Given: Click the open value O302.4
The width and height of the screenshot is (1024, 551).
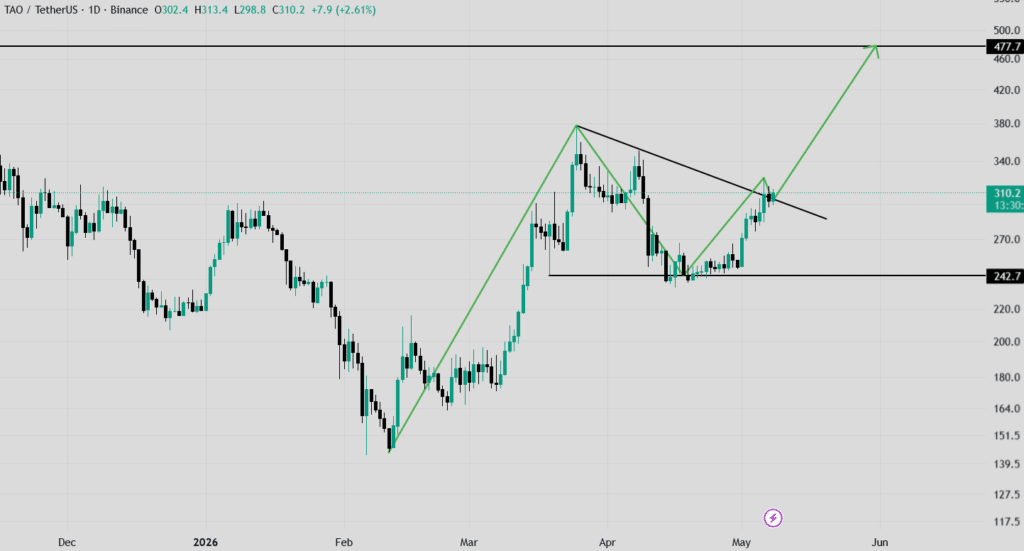Looking at the screenshot, I should pos(171,10).
